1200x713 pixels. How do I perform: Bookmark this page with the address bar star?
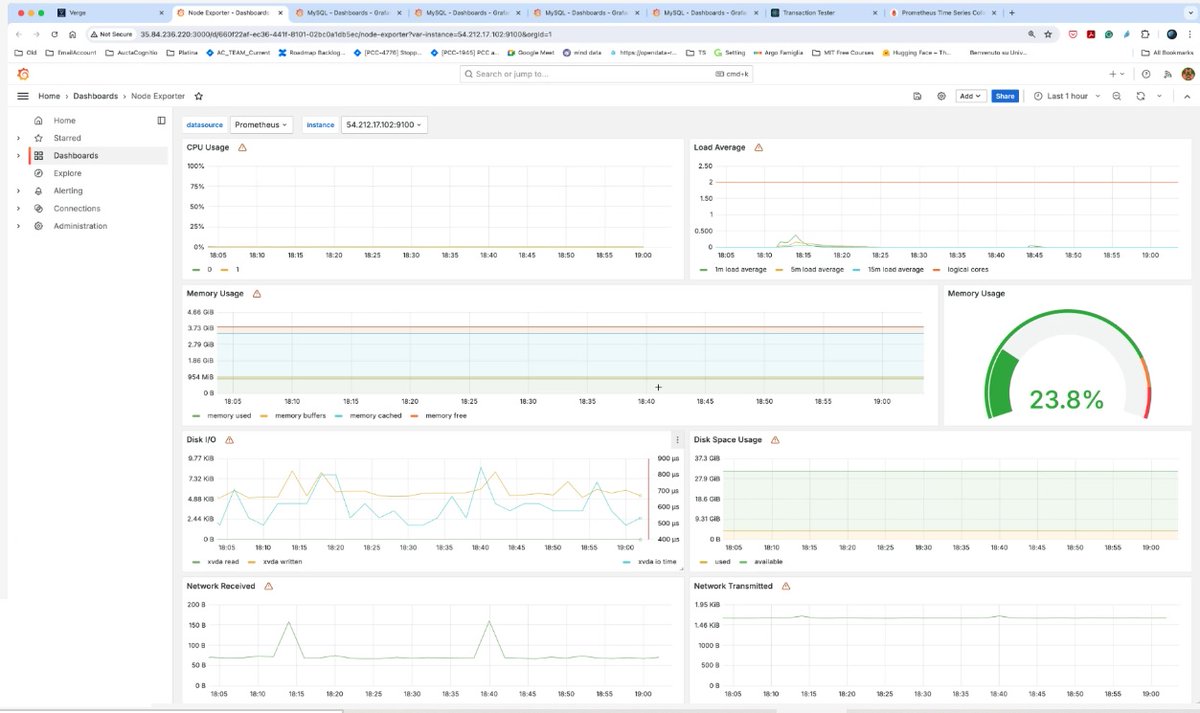(1048, 33)
